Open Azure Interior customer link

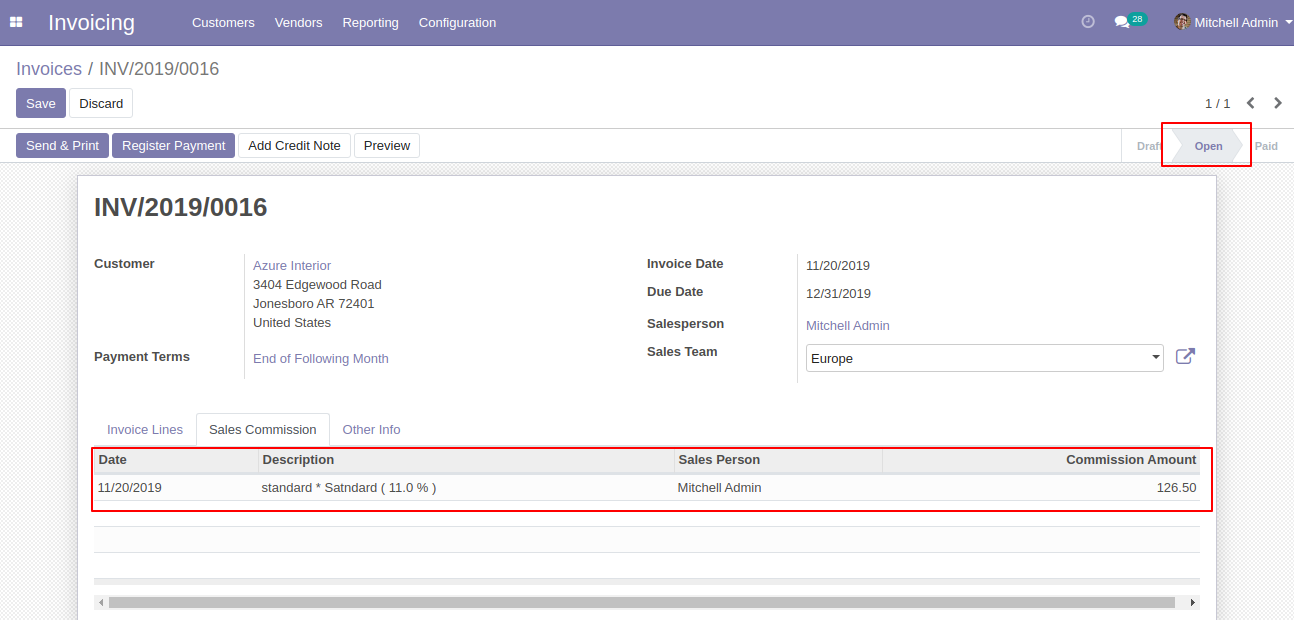[292, 266]
